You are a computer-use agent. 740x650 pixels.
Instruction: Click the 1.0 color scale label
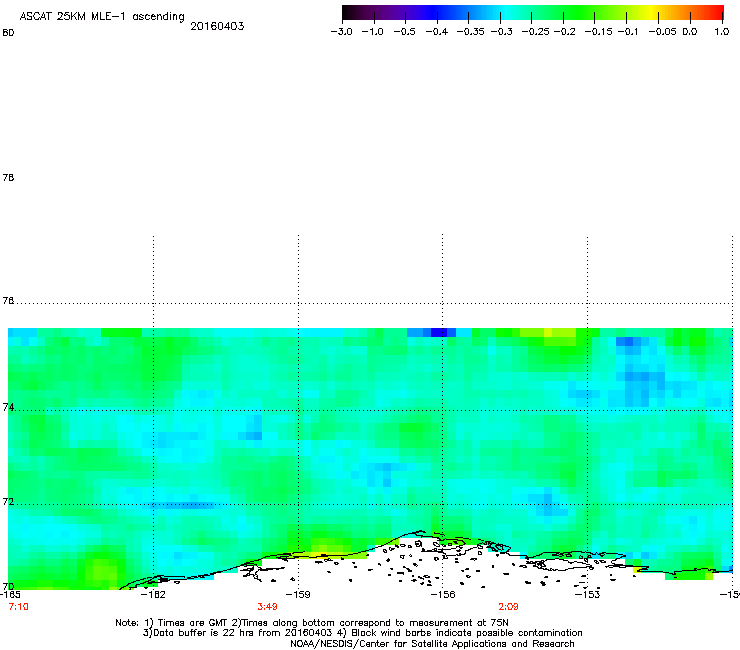(x=722, y=32)
